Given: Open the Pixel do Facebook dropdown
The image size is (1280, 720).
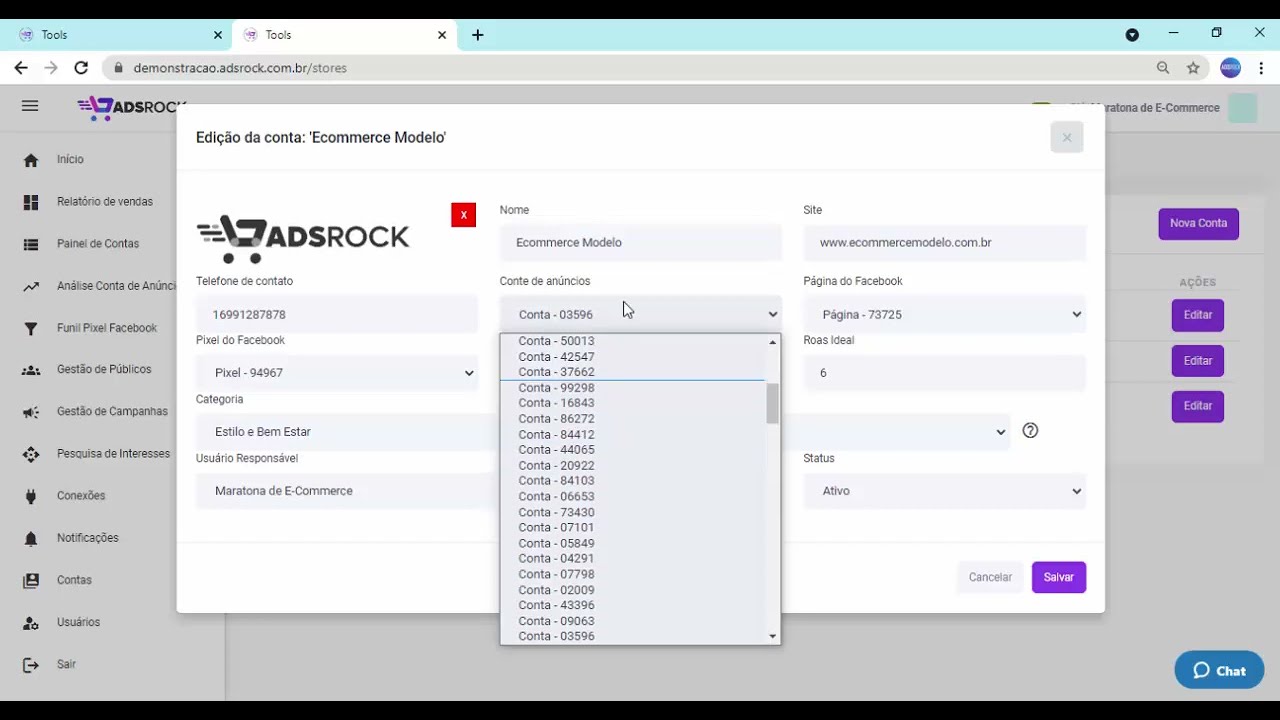Looking at the screenshot, I should coord(337,373).
